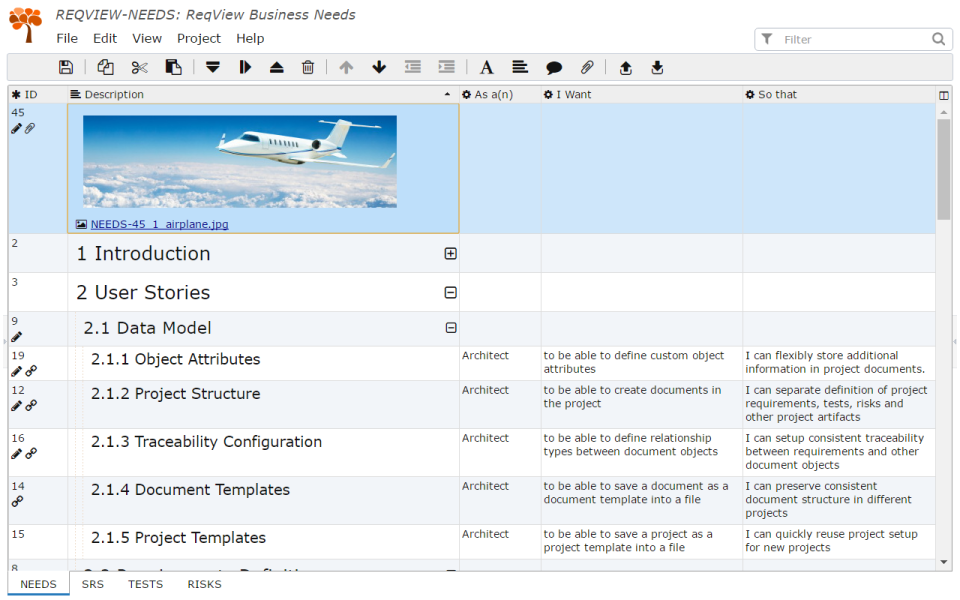Click the grayed Move Up arrow icon
The height and width of the screenshot is (600, 960).
pos(347,67)
